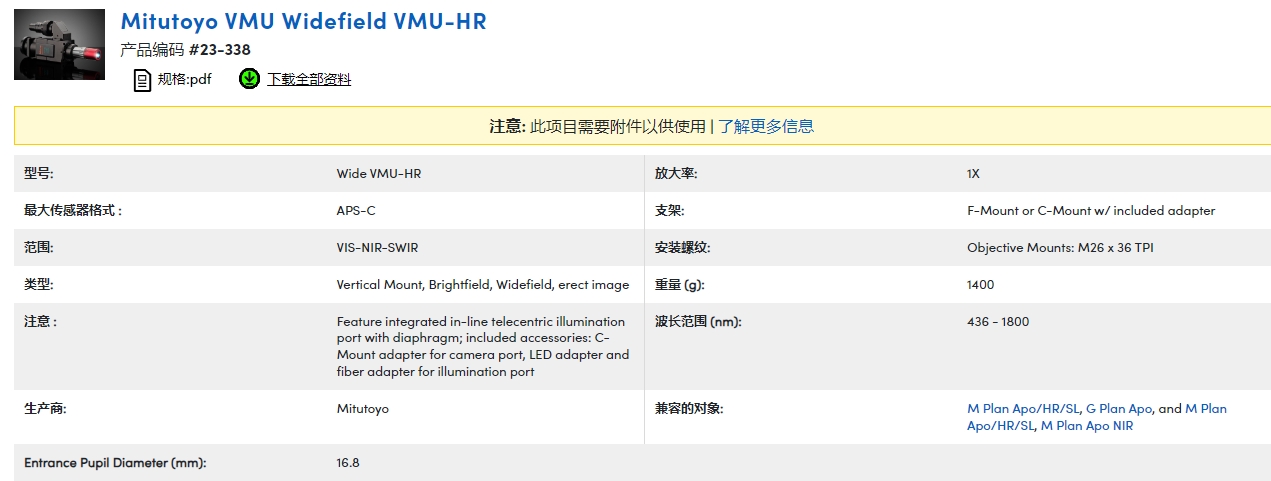Click the 放大率: label
The image size is (1271, 481).
point(676,174)
